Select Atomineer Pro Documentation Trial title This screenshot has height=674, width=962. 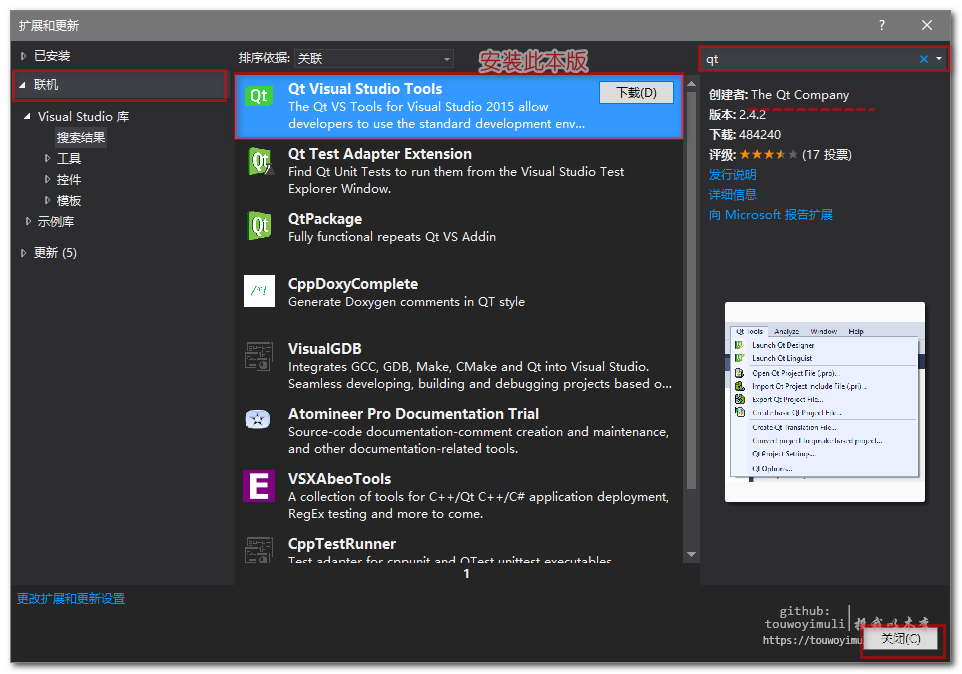[414, 414]
